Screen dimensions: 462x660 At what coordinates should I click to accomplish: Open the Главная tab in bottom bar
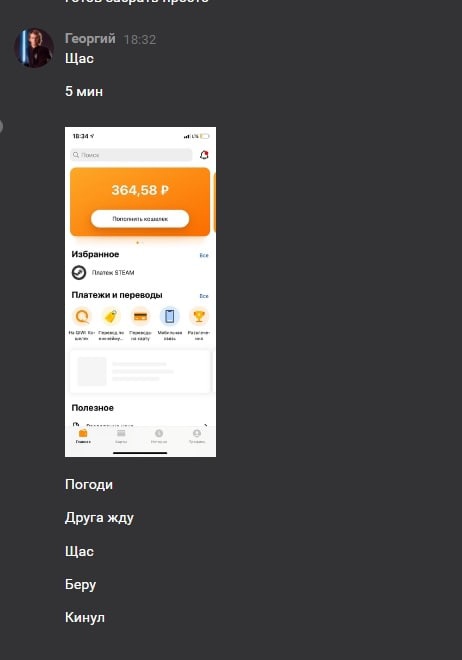[83, 436]
